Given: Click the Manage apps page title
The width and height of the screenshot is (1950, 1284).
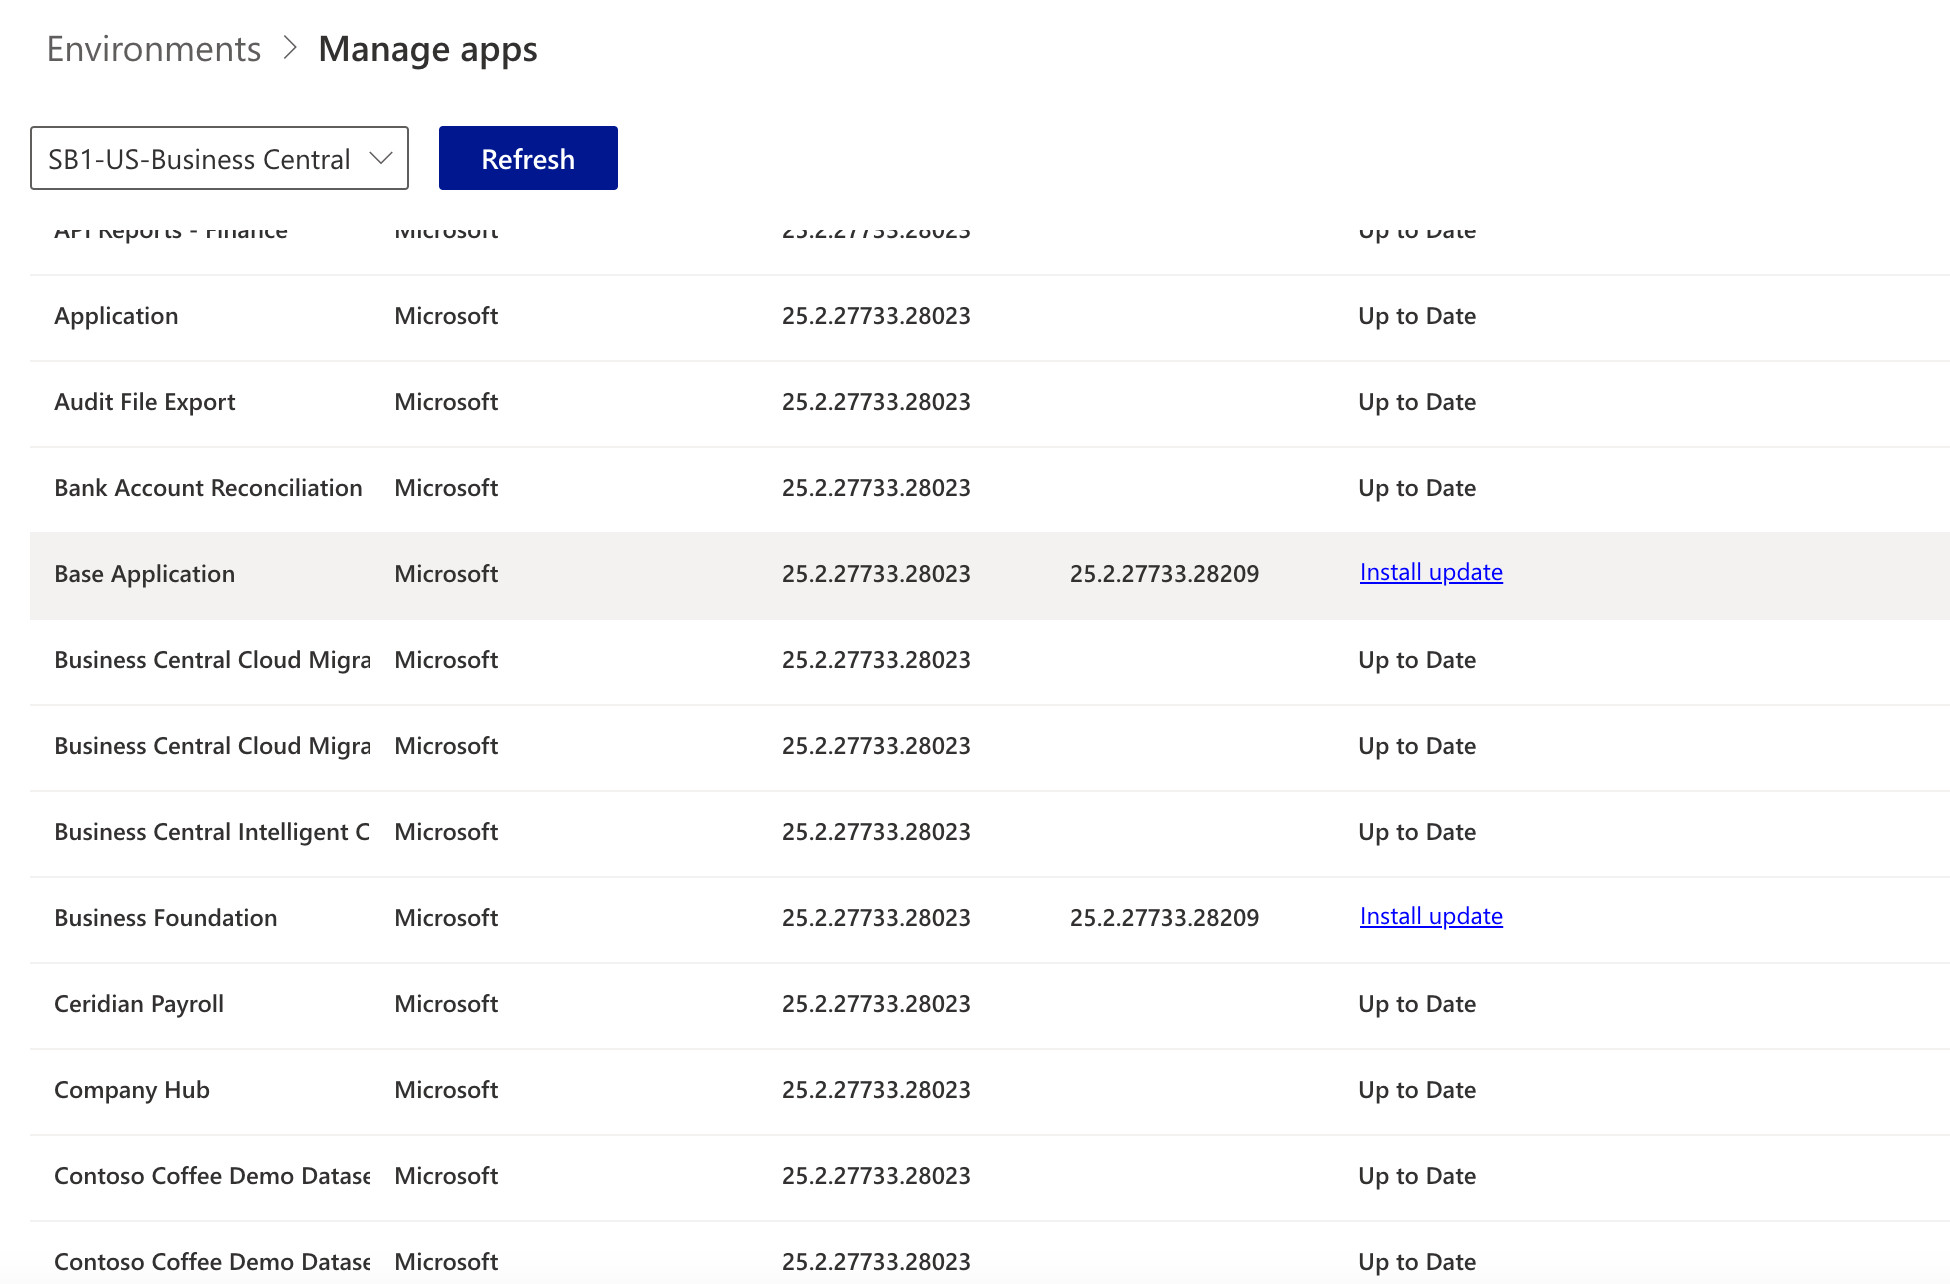Looking at the screenshot, I should tap(428, 49).
